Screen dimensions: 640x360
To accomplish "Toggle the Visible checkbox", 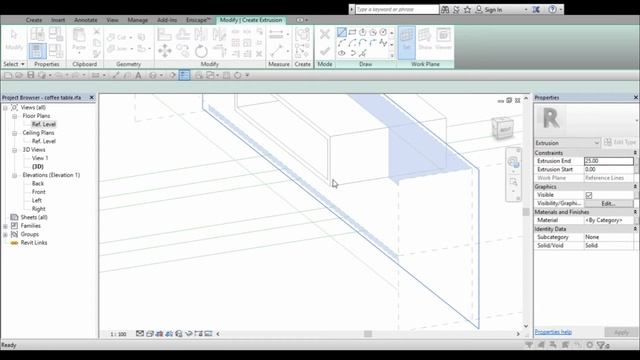I will (x=589, y=195).
